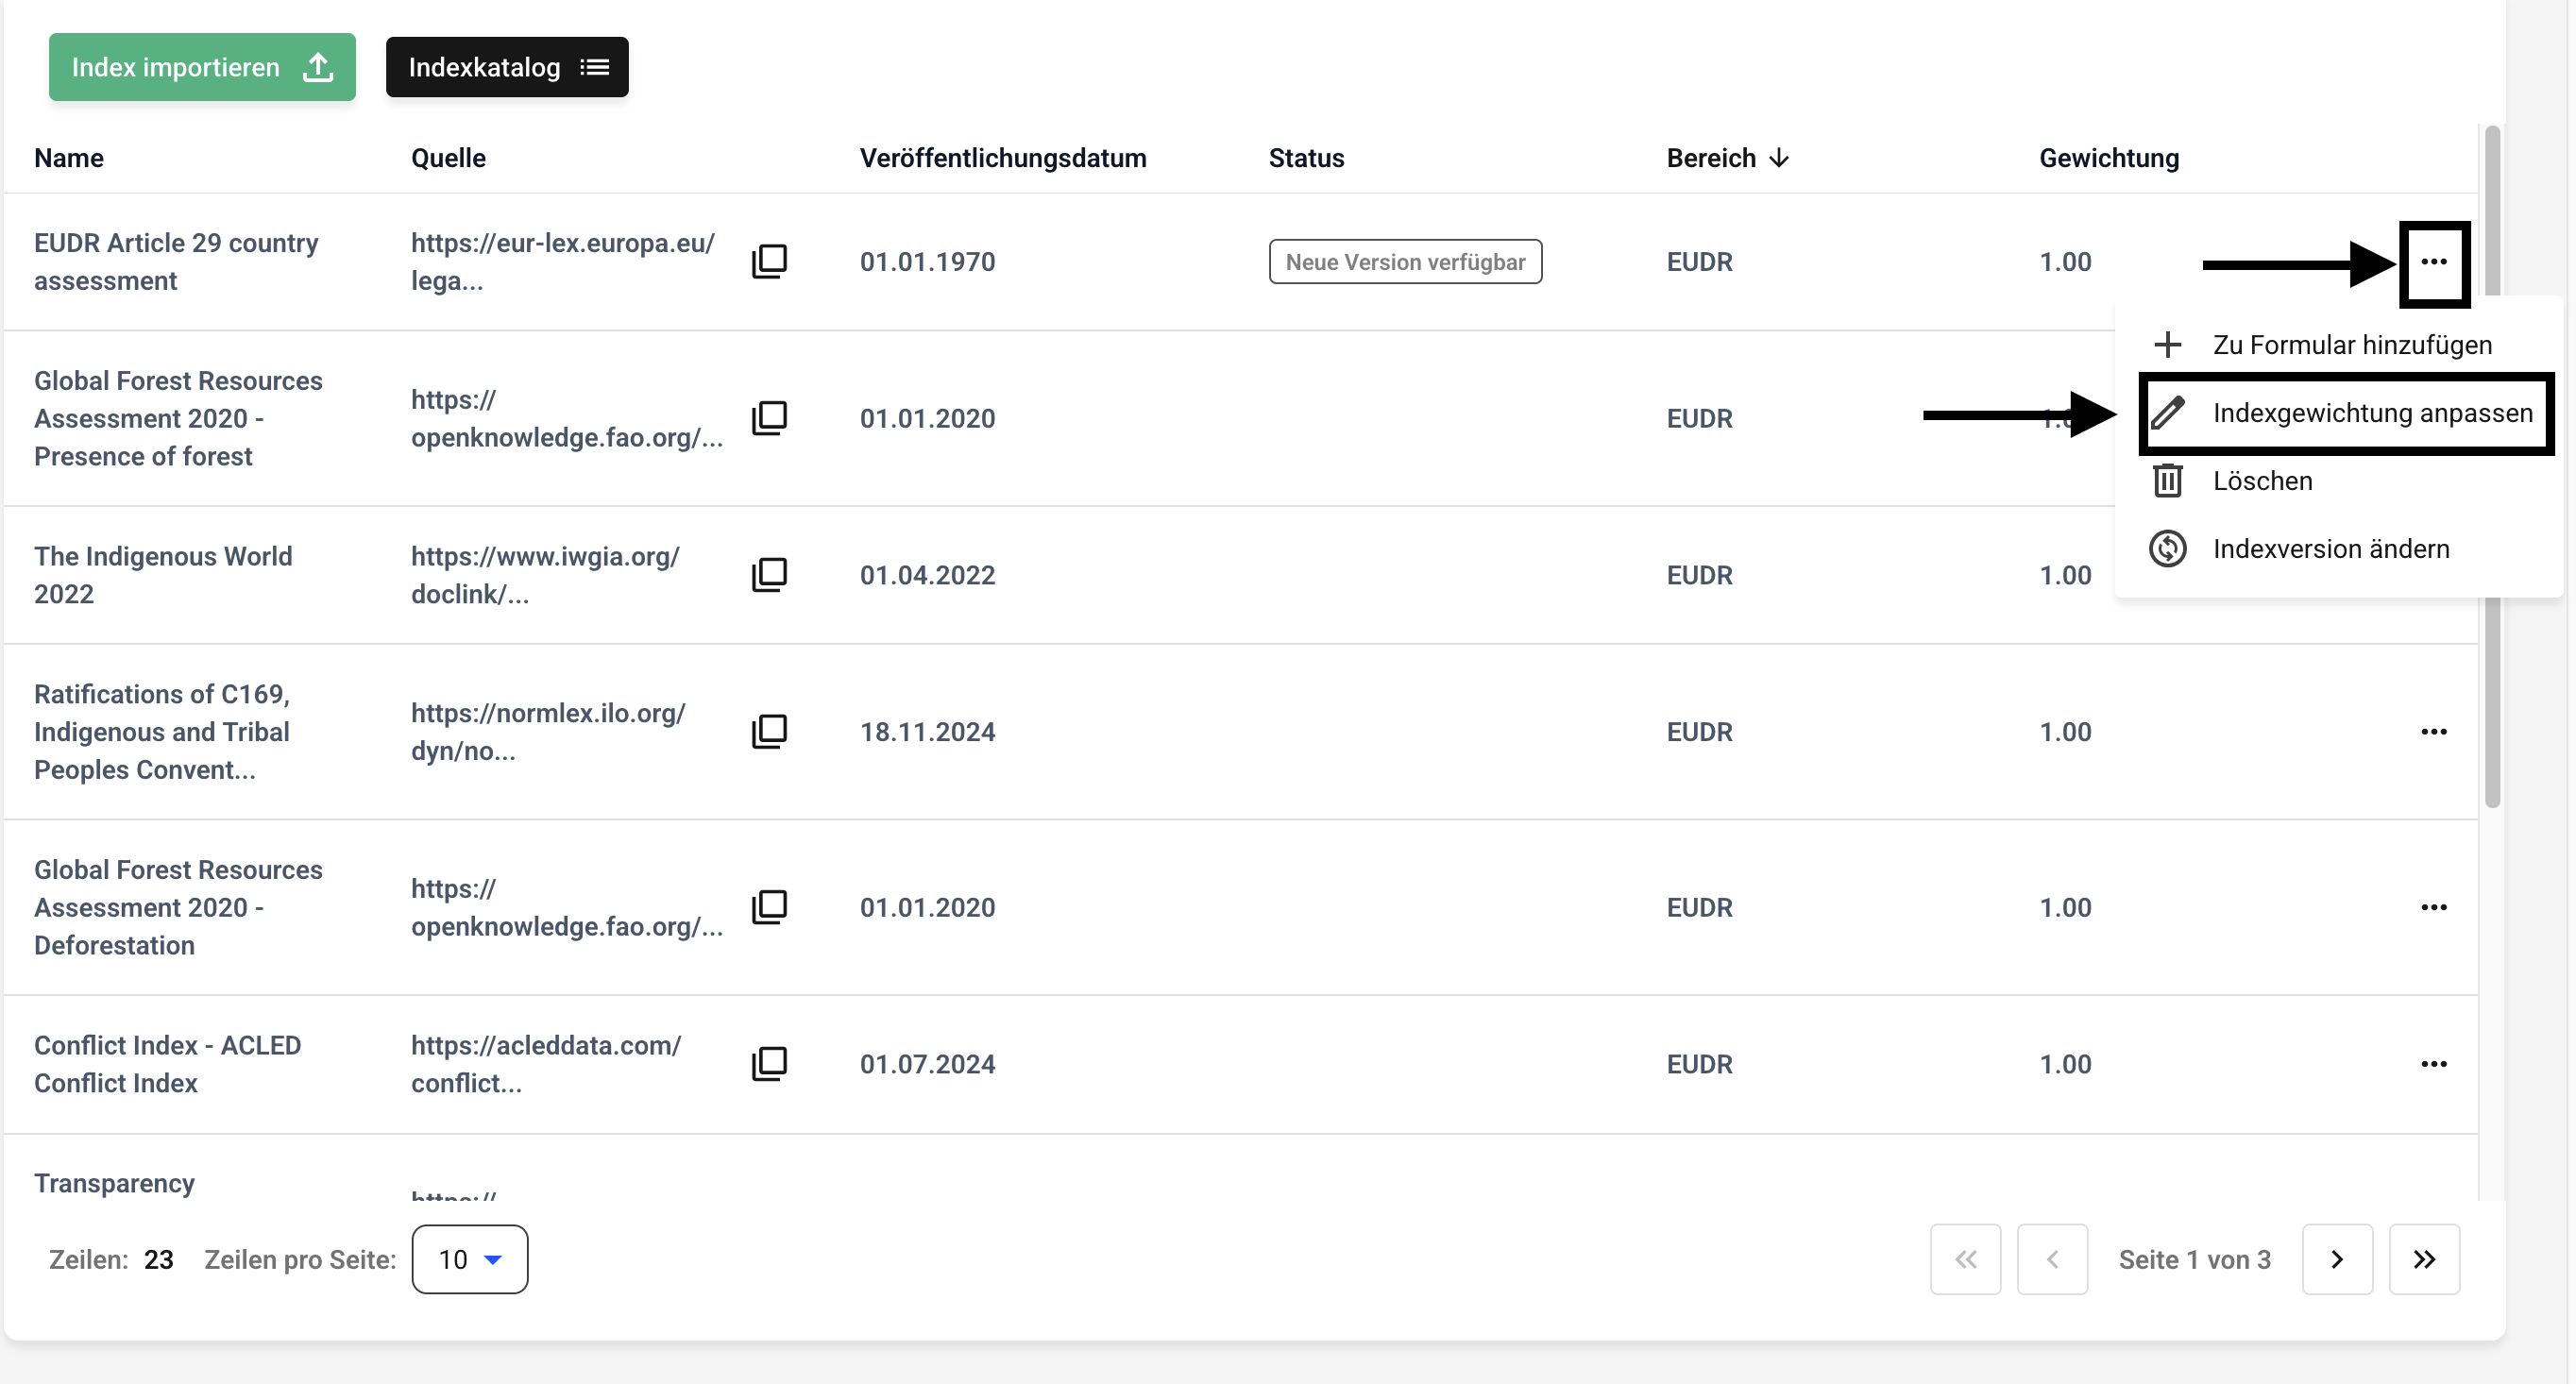Image resolution: width=2576 pixels, height=1384 pixels.
Task: Open three-dot menu for EUDR Article 29 row
Action: [2433, 262]
